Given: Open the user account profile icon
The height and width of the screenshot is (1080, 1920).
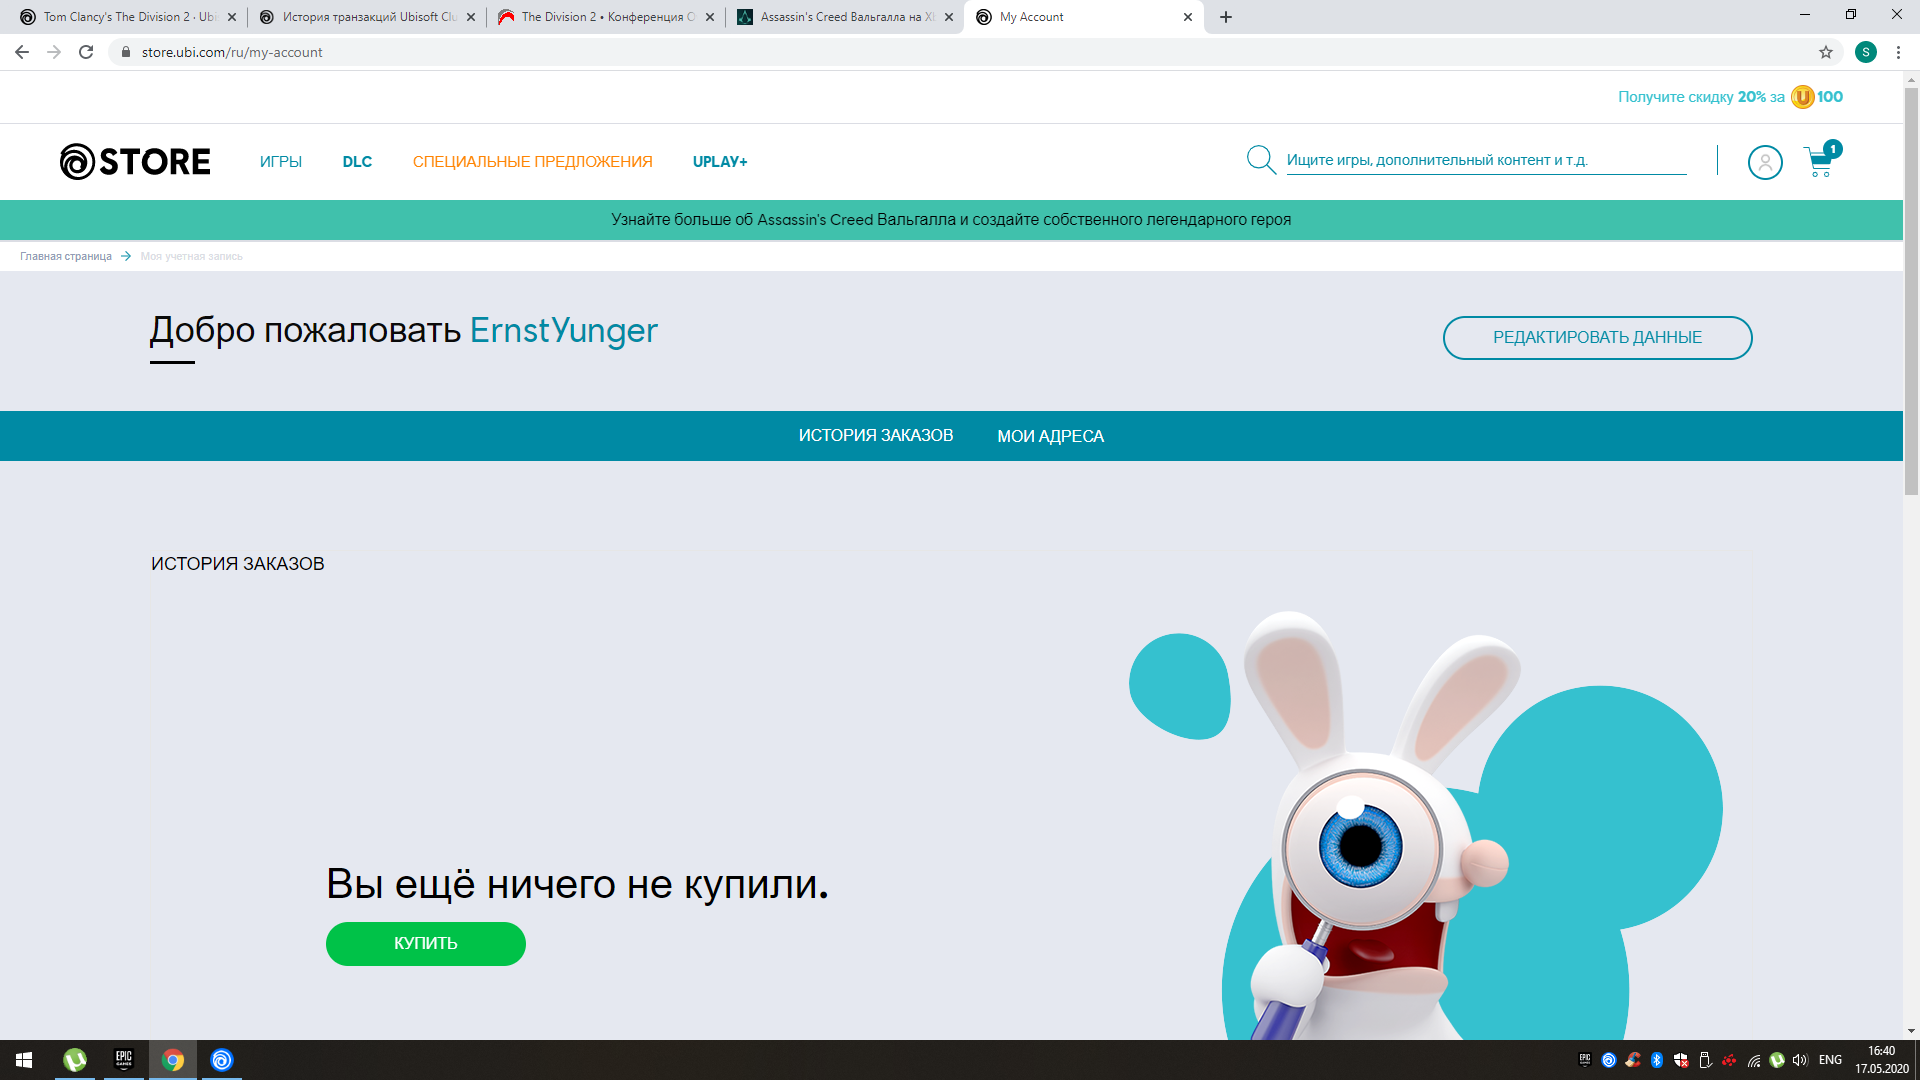Looking at the screenshot, I should coord(1764,162).
